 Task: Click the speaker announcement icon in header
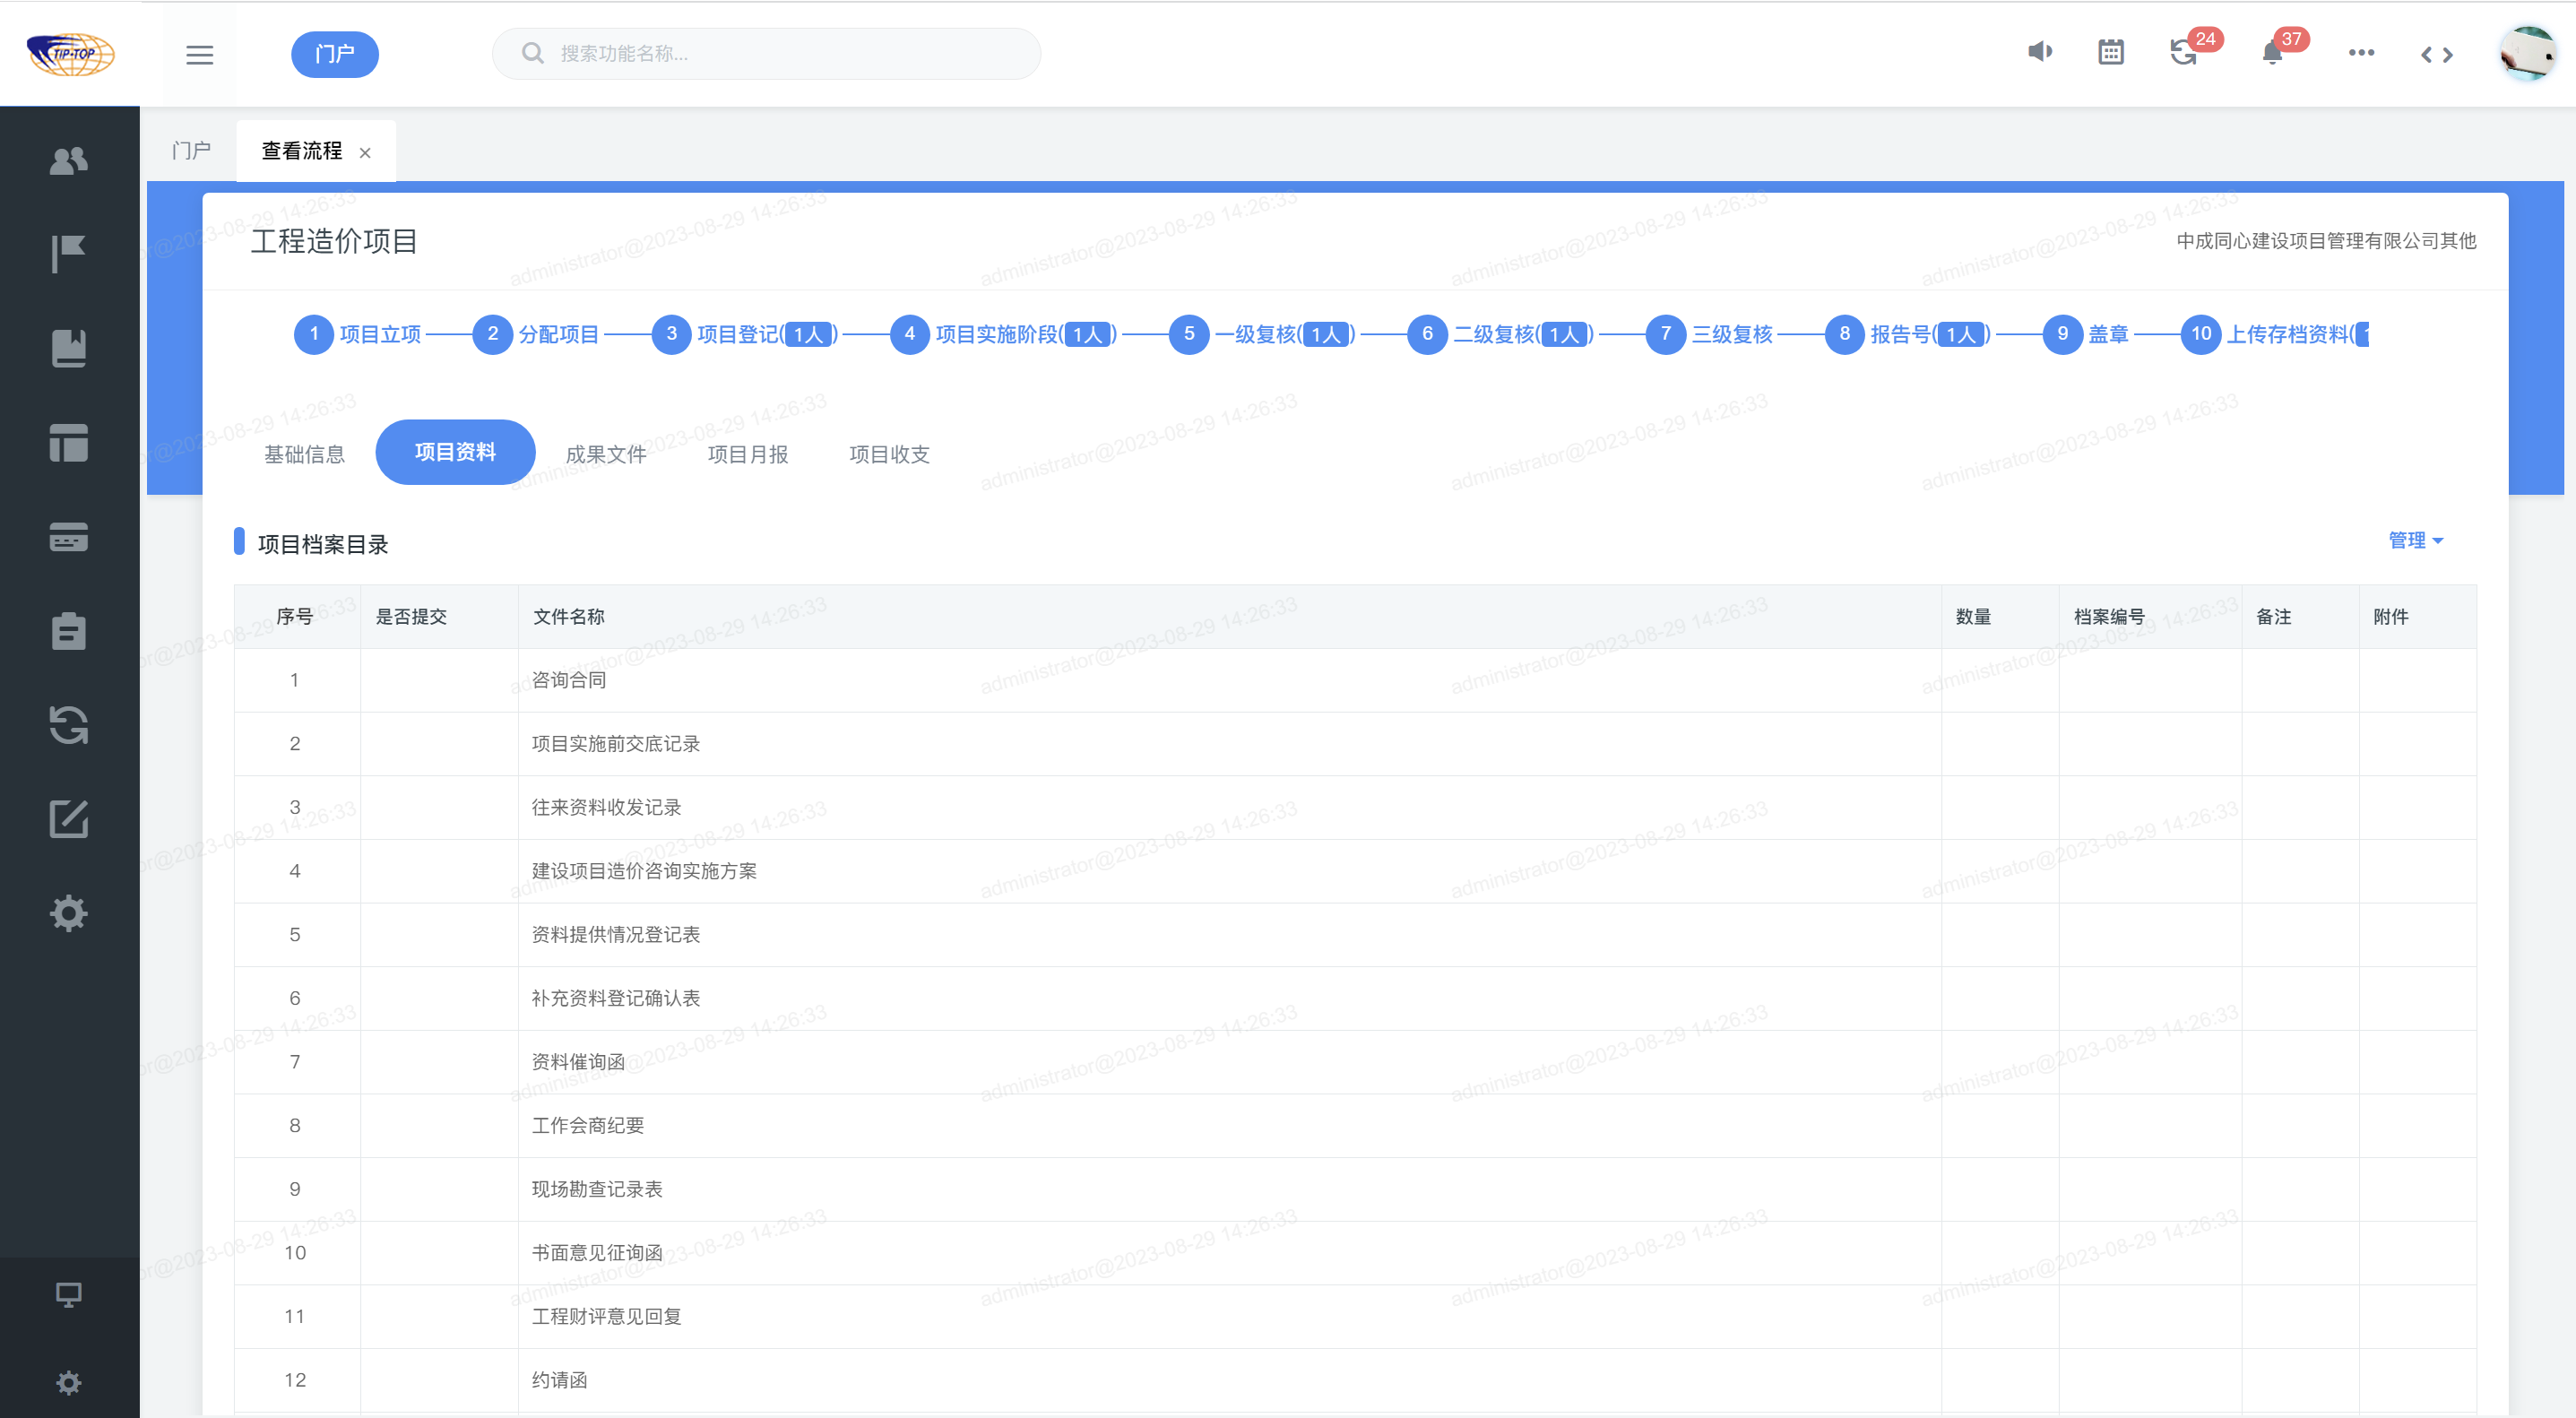point(2040,52)
